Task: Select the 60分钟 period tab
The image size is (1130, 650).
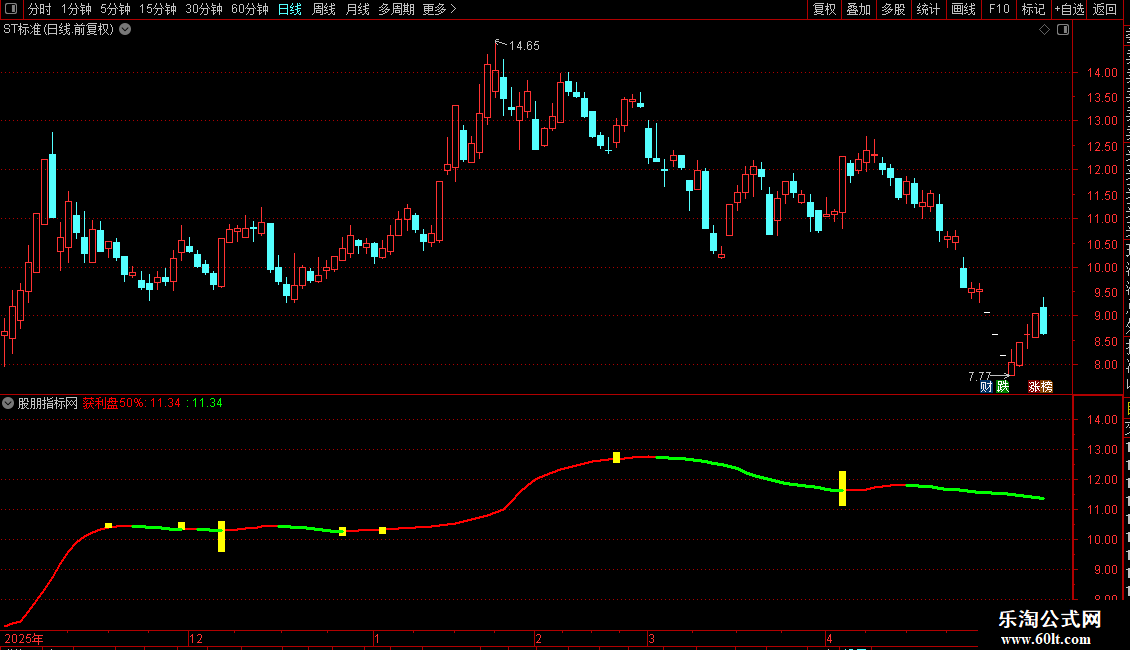Action: [249, 9]
